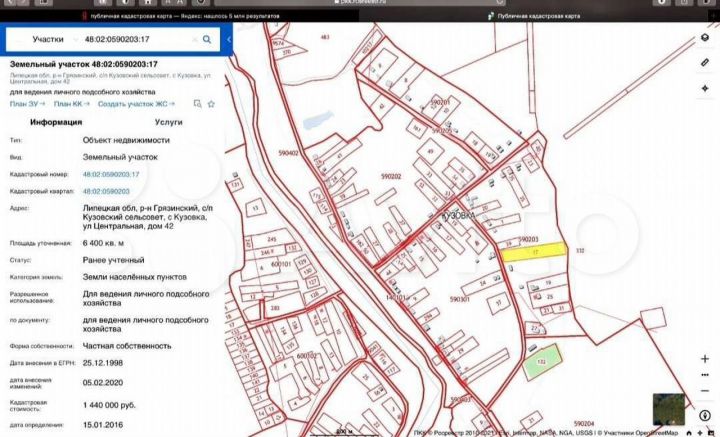
Task: Click the quarter label 590301
Action: [460, 299]
